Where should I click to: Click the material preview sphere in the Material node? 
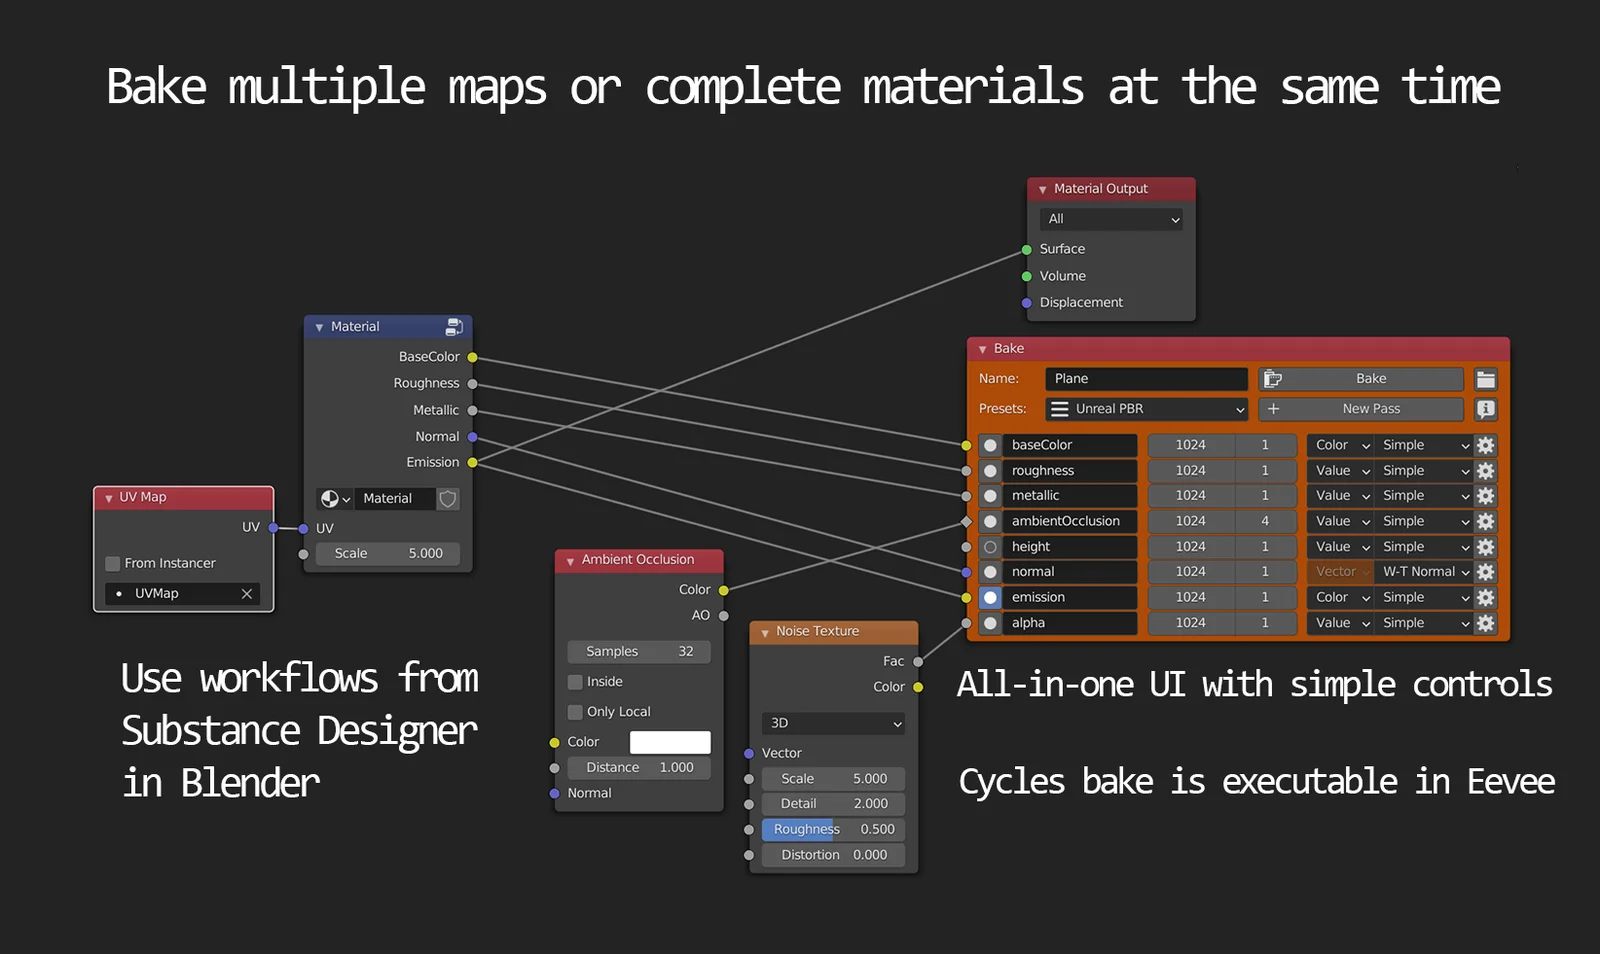click(330, 498)
